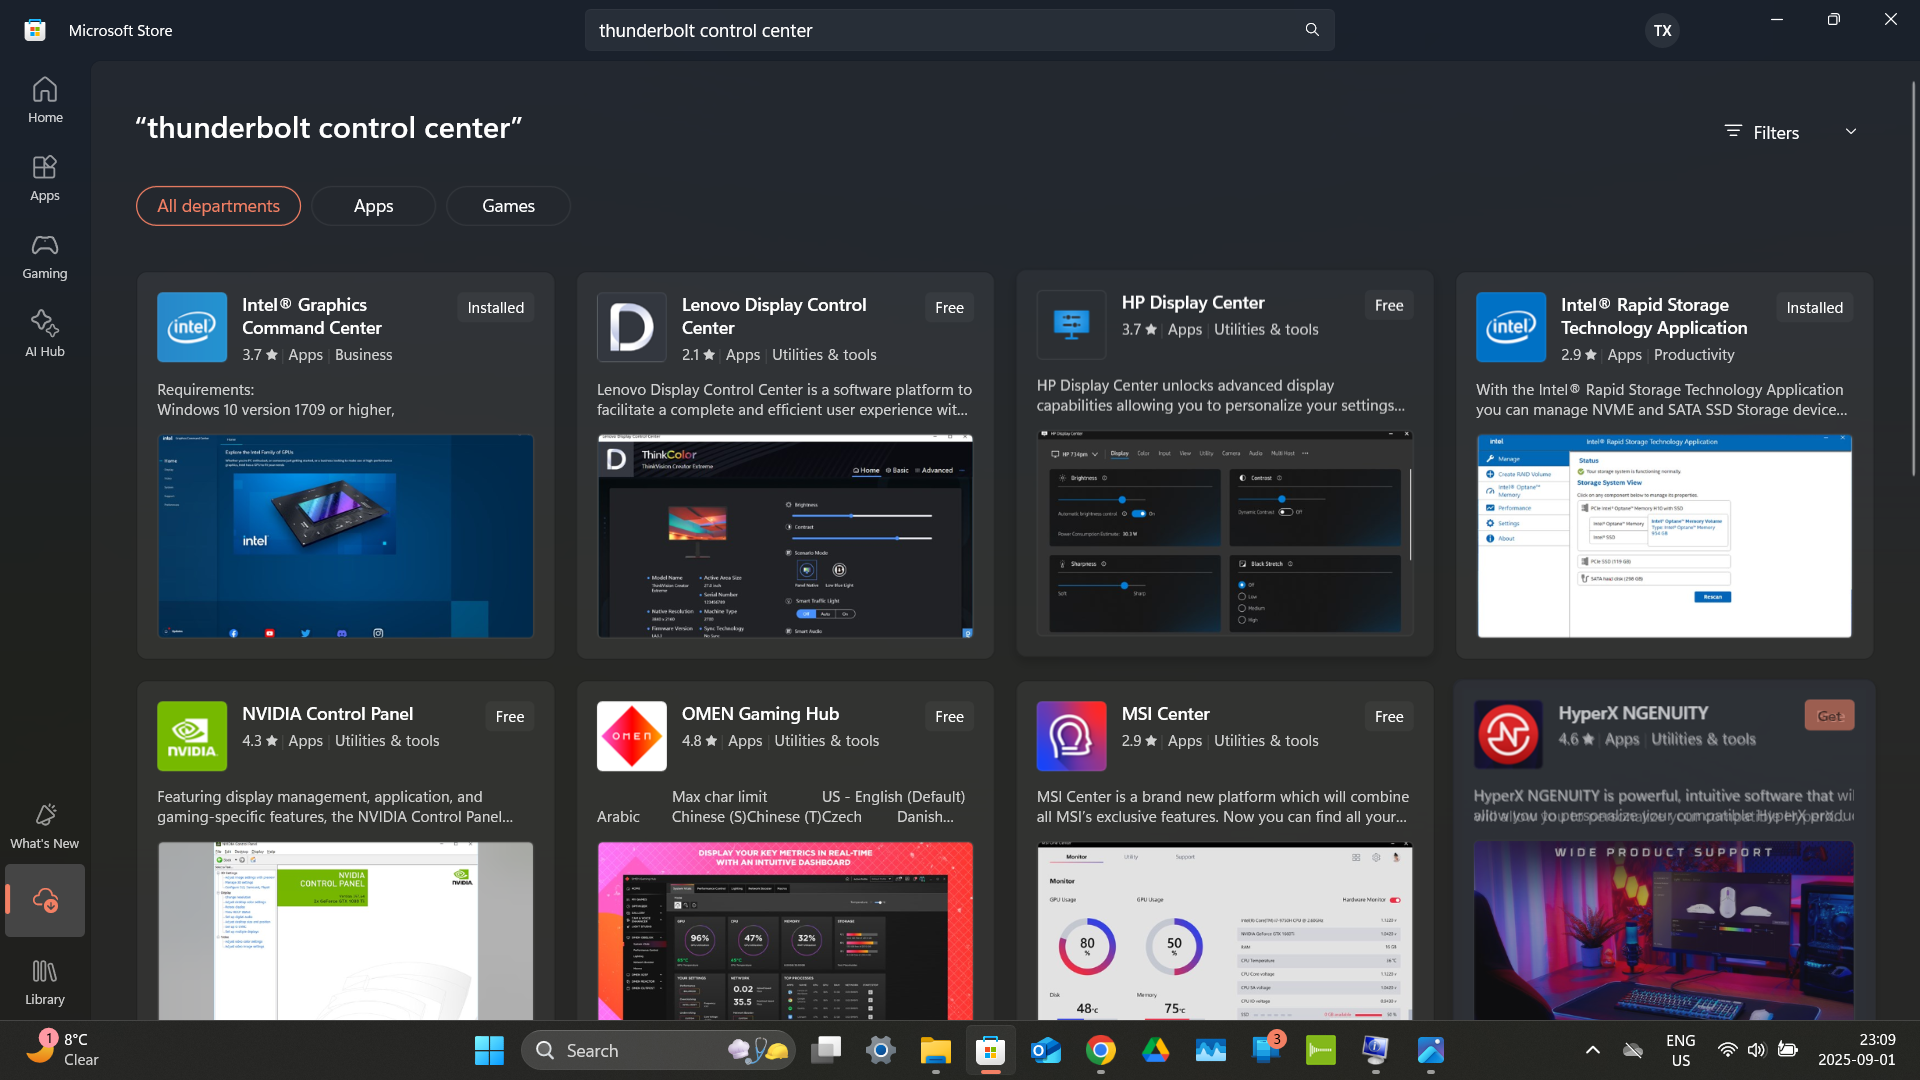Click Installed on Intel Rapid Storage Technology

click(1814, 308)
